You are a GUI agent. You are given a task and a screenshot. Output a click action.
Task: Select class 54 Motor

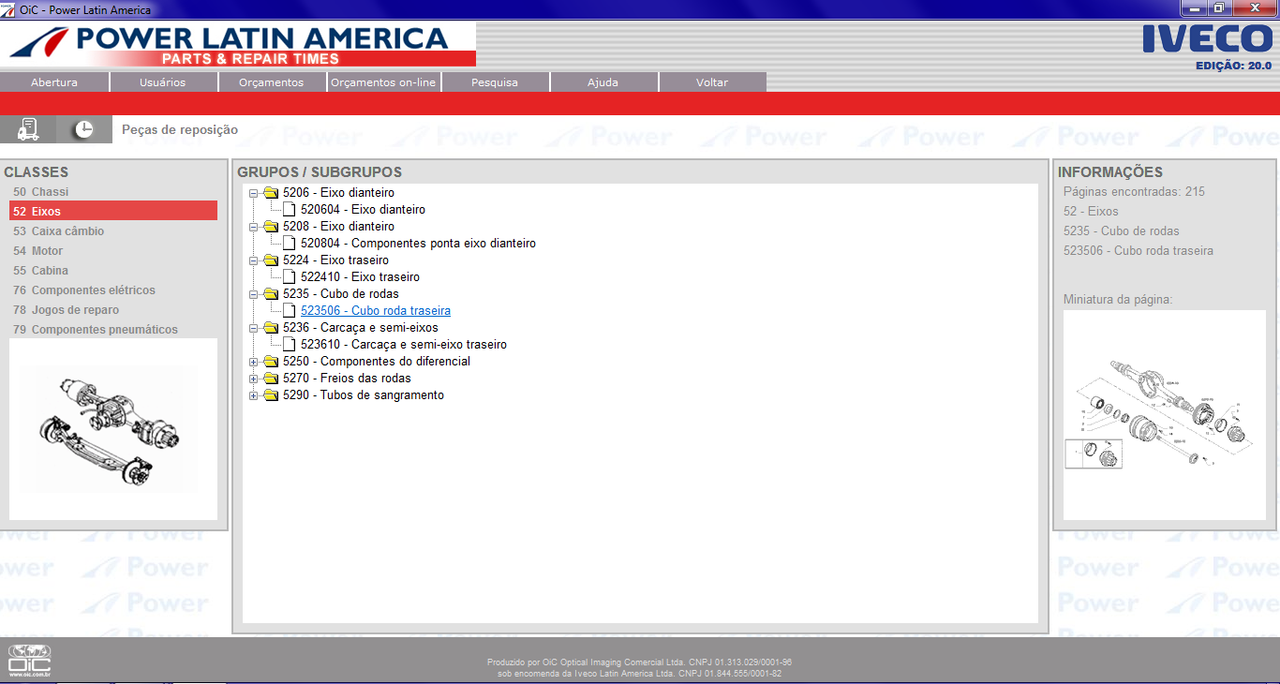pos(113,251)
